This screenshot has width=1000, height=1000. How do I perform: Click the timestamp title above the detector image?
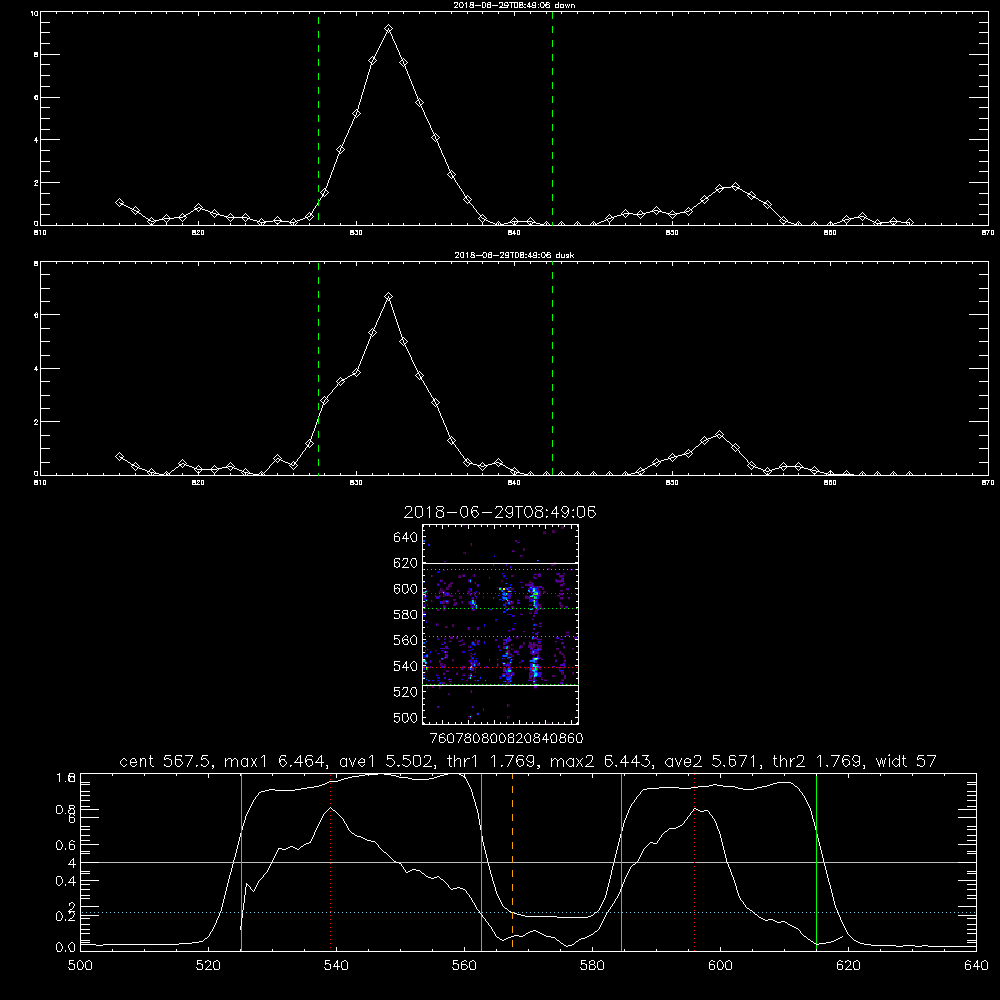tap(500, 513)
